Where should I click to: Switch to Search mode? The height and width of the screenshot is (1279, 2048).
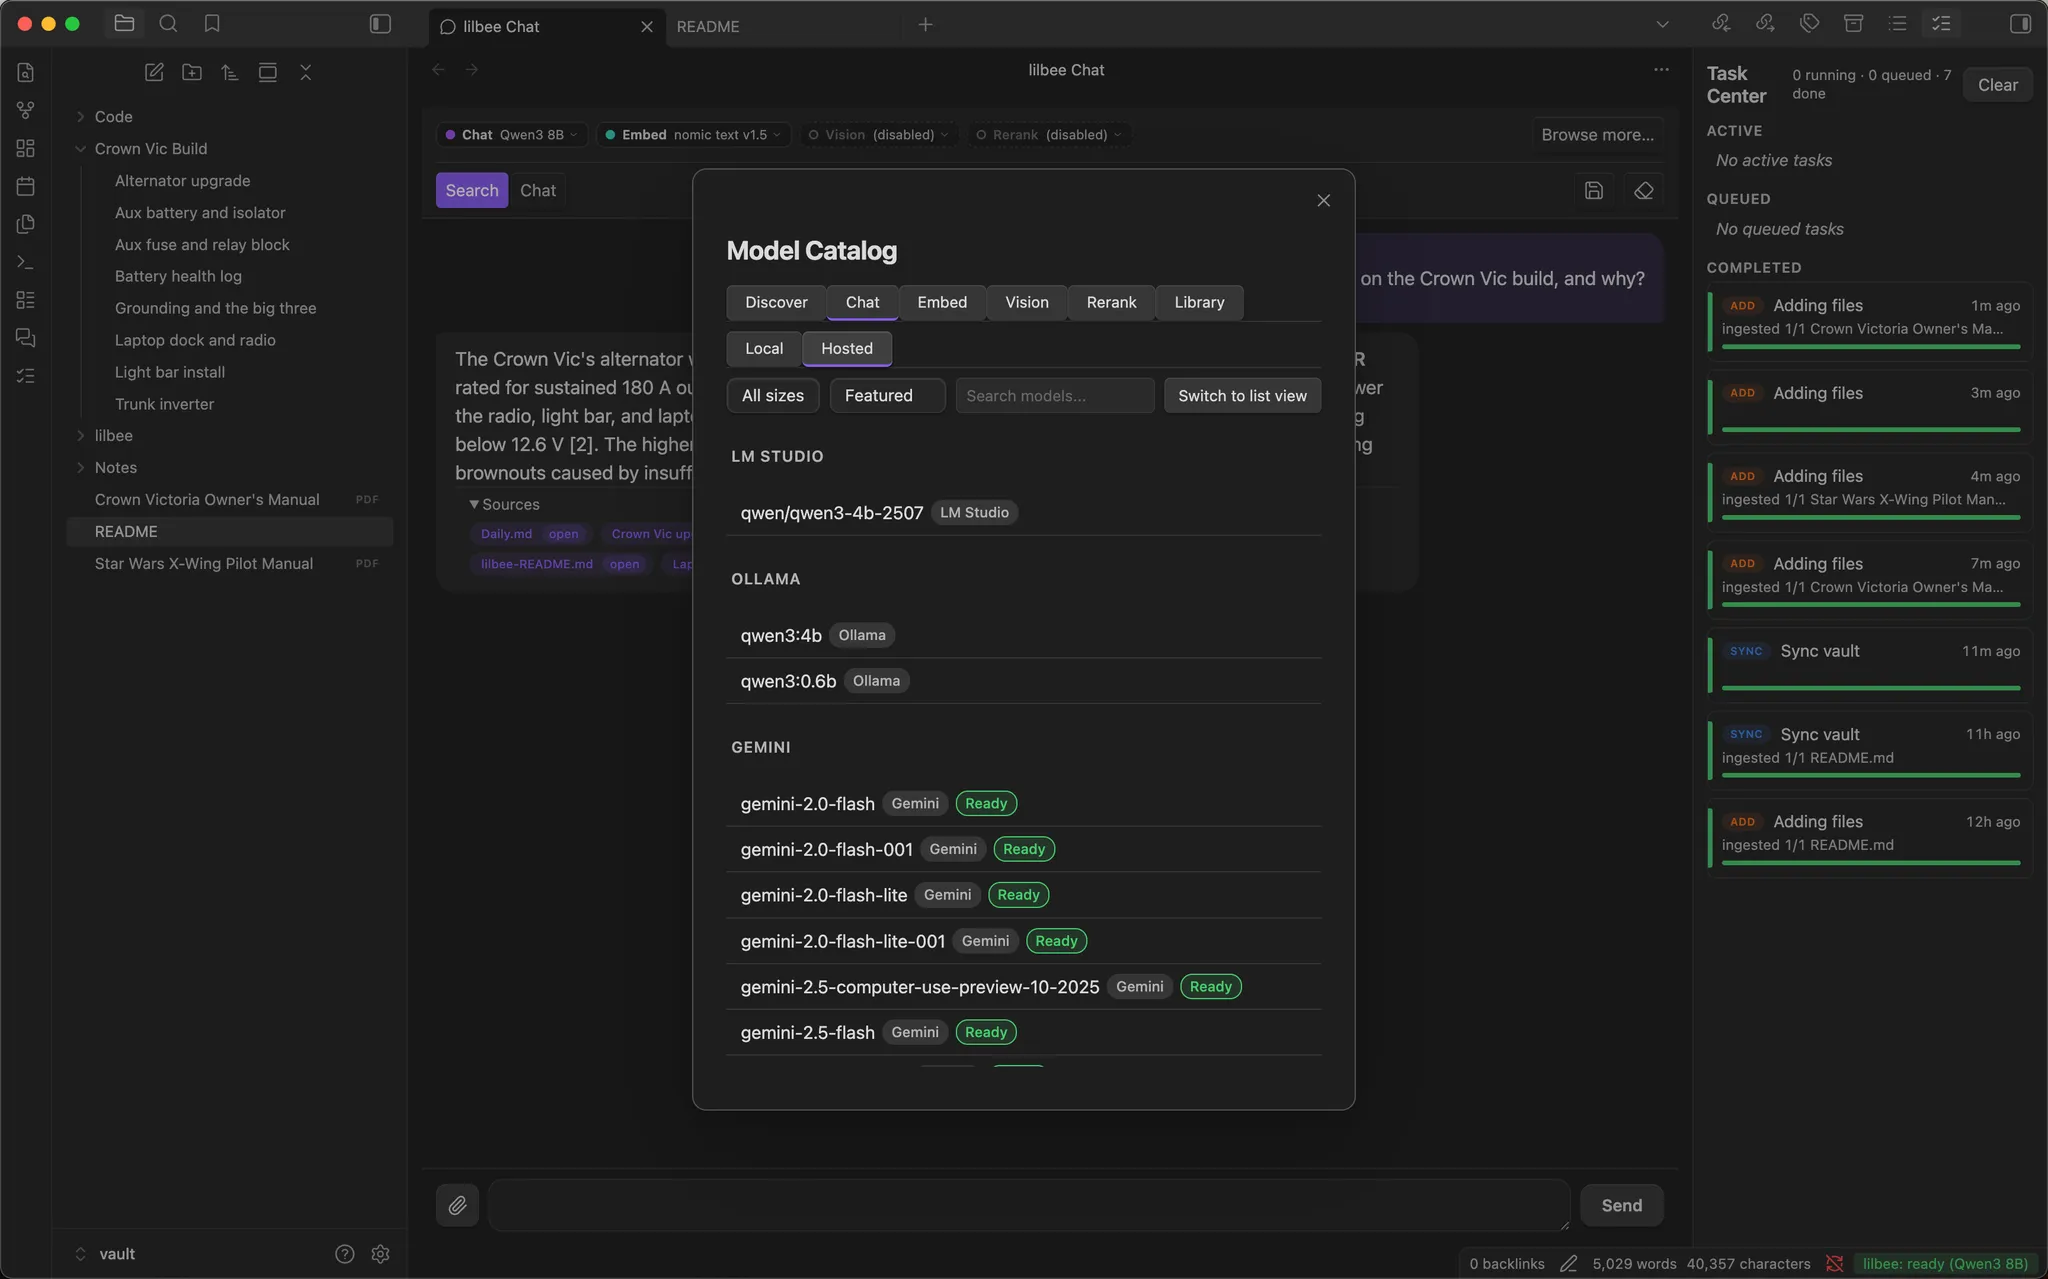472,190
